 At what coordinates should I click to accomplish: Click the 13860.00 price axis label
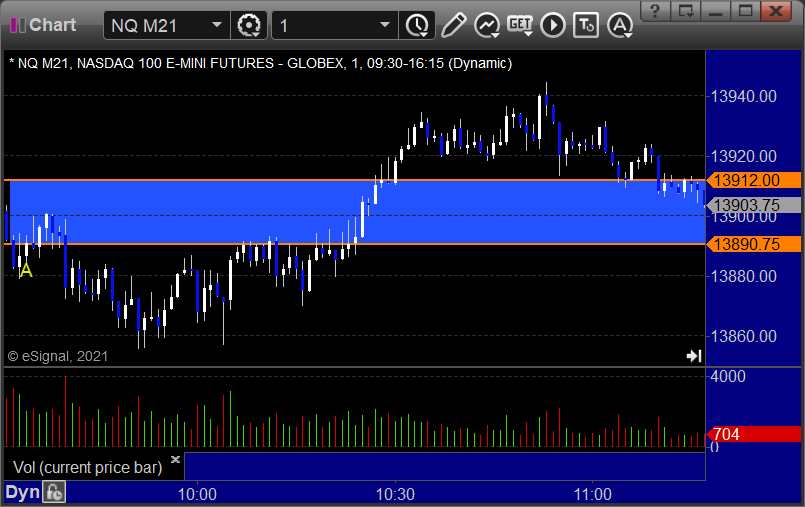tap(743, 337)
